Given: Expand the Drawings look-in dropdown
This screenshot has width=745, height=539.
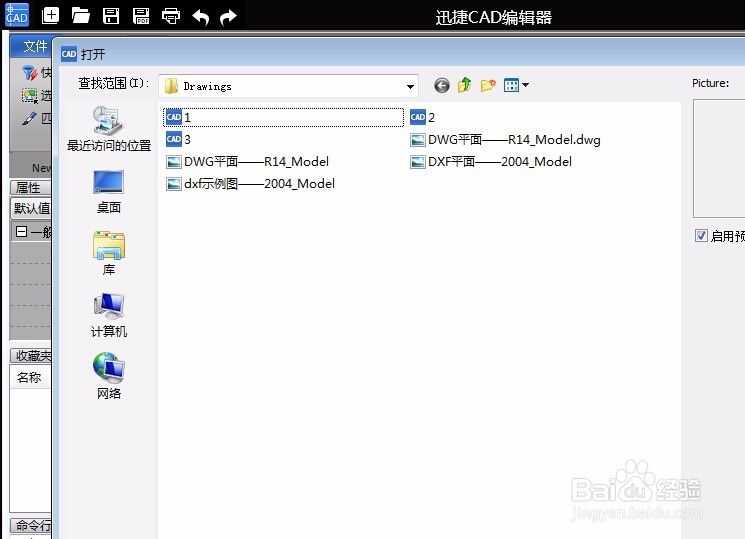Looking at the screenshot, I should (x=410, y=87).
